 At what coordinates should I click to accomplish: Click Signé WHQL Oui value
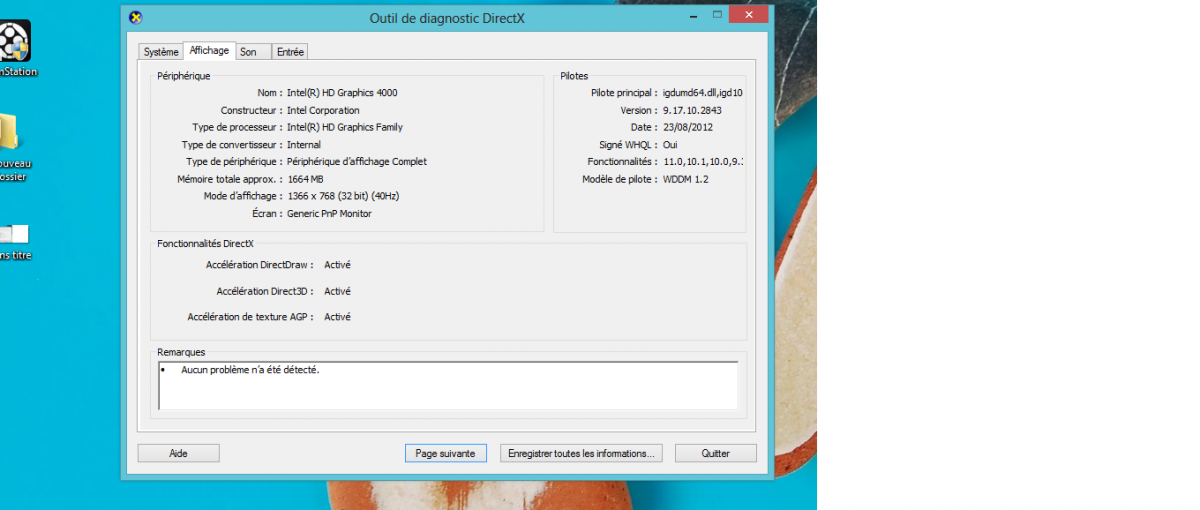point(670,145)
